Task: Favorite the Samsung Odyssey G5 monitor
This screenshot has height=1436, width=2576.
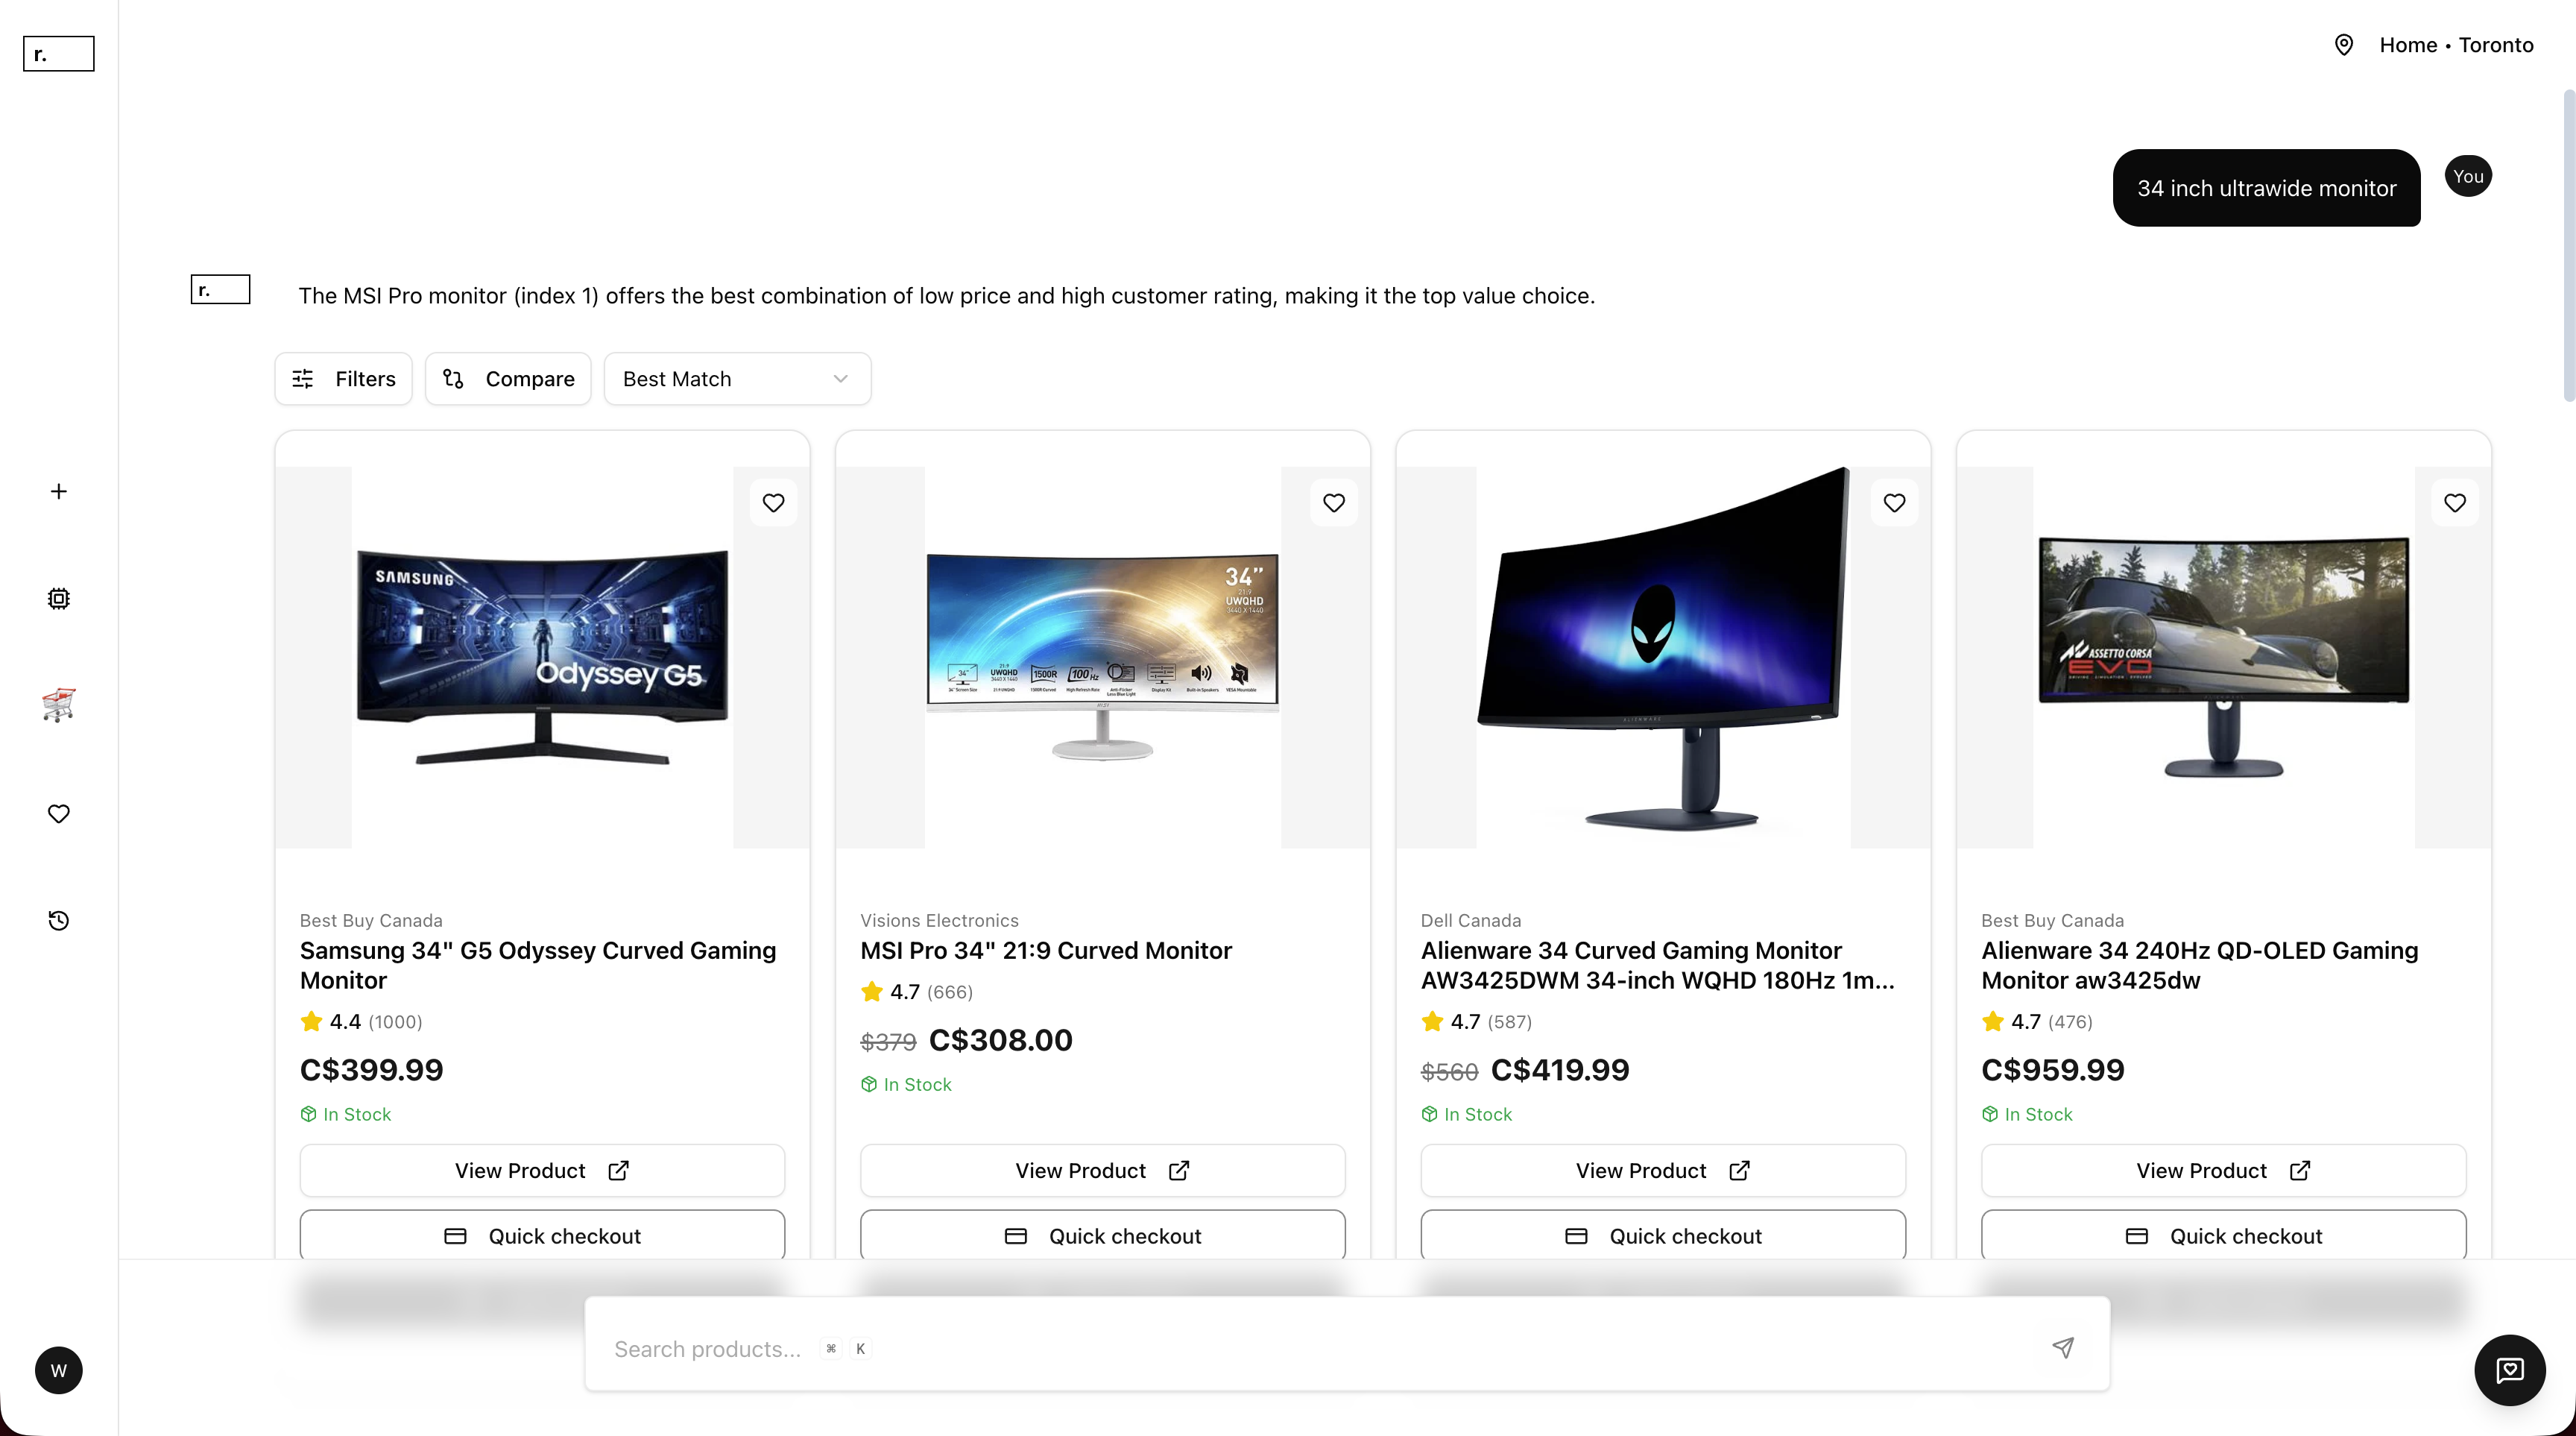Action: point(772,502)
